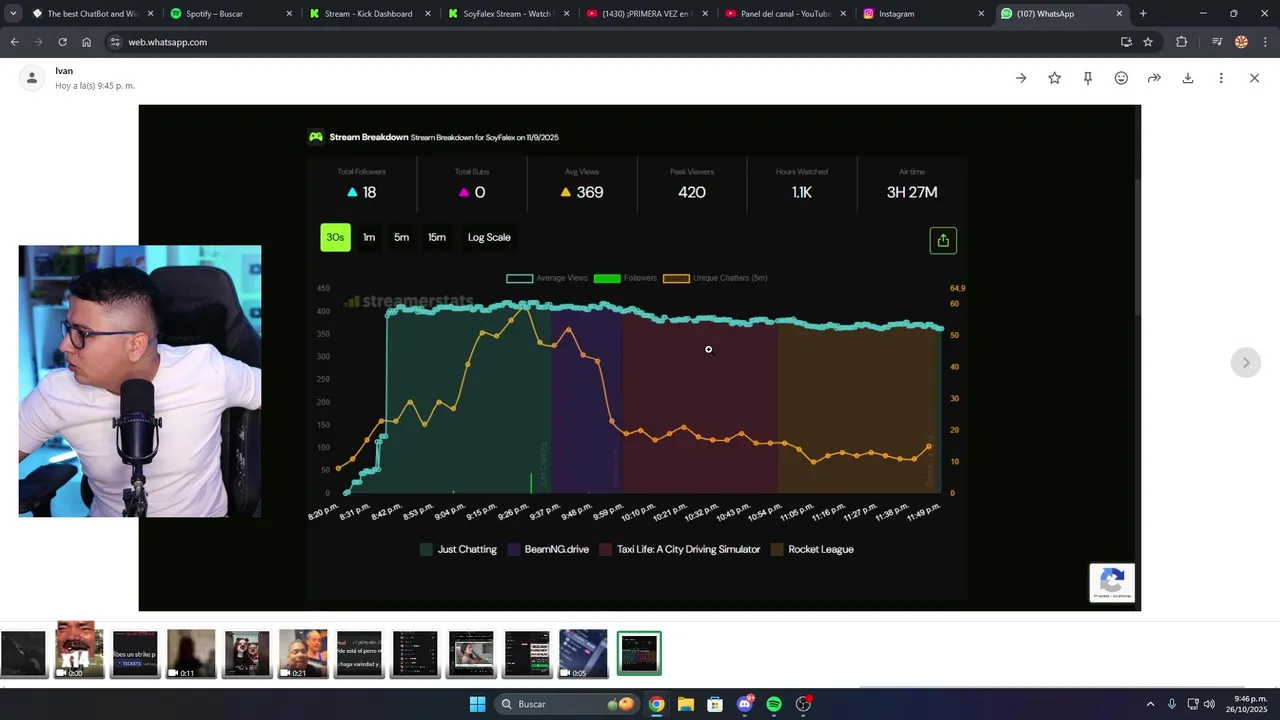Click the taskbar Buscar search box
The width and height of the screenshot is (1280, 720).
pos(568,704)
